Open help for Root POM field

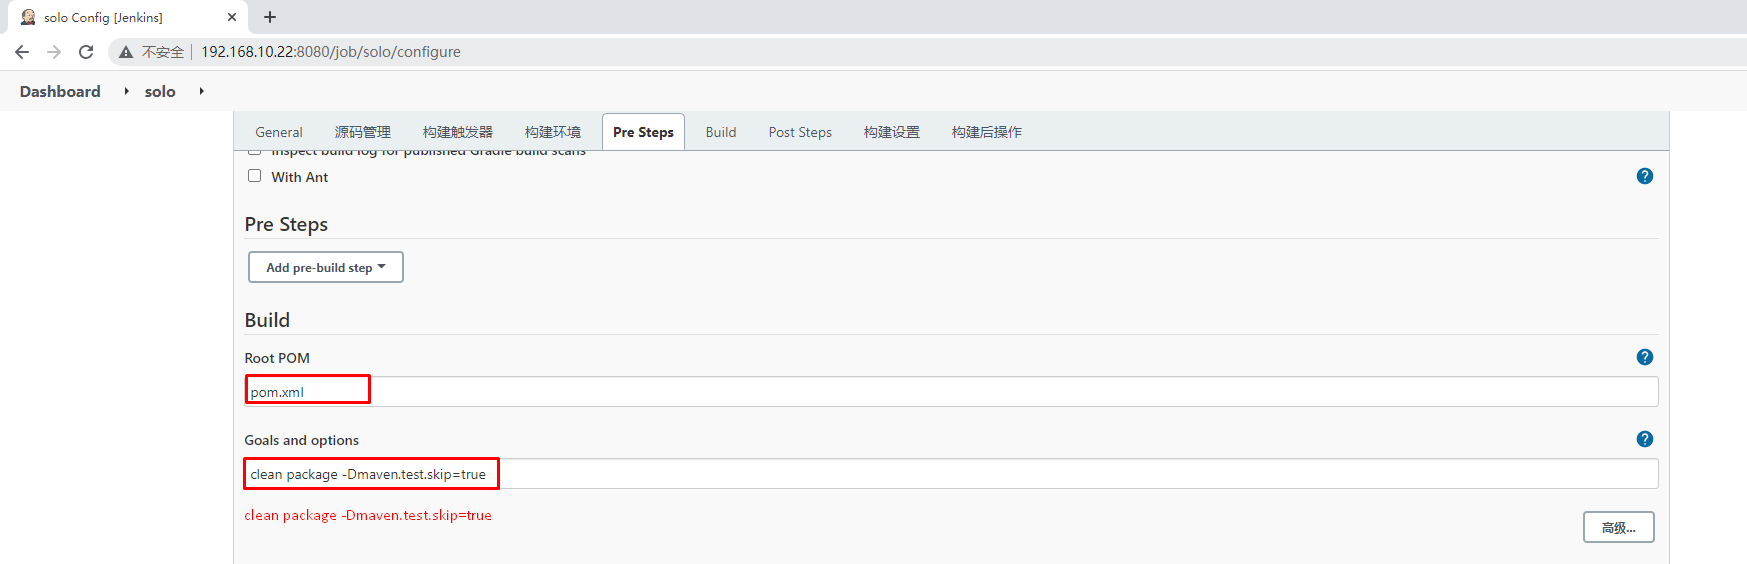tap(1644, 357)
